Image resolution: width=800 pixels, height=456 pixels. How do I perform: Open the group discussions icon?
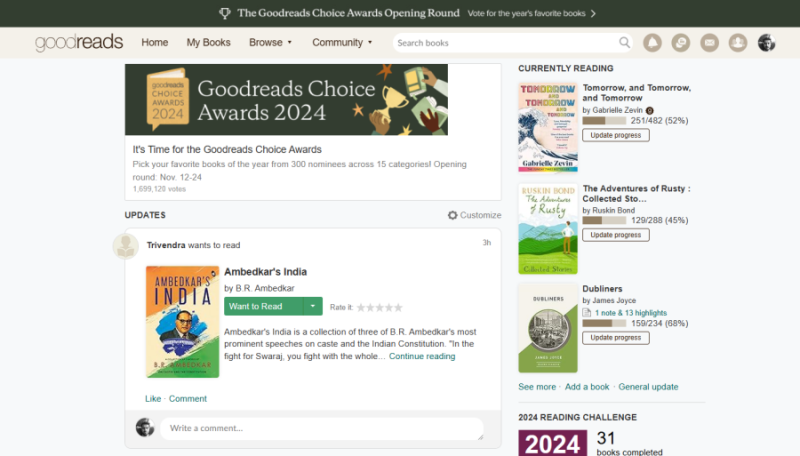(681, 43)
